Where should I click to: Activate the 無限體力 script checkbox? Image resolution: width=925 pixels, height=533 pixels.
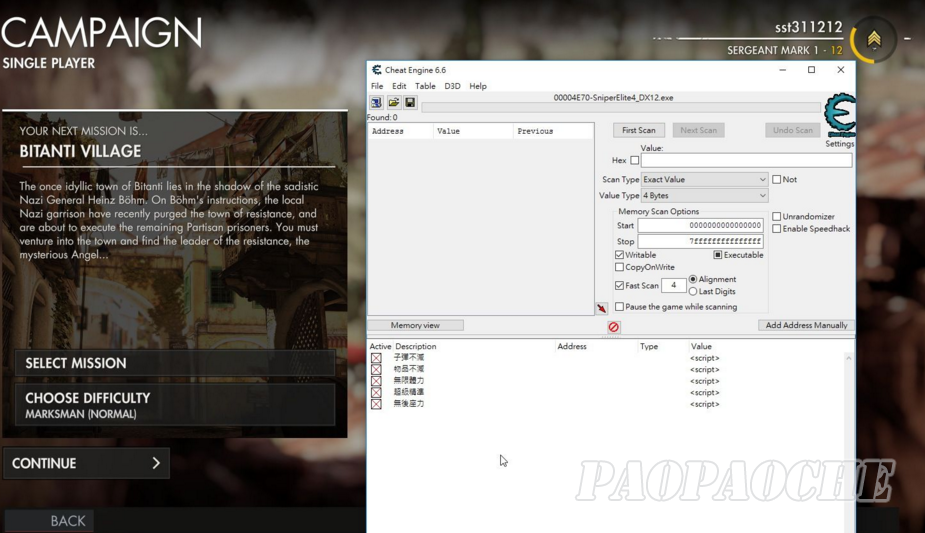[x=376, y=381]
